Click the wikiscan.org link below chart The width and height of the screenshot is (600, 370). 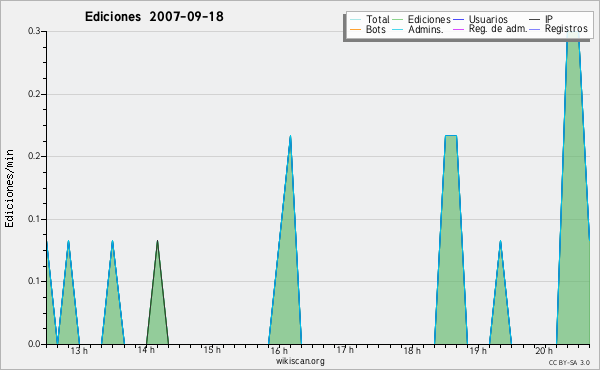click(300, 361)
